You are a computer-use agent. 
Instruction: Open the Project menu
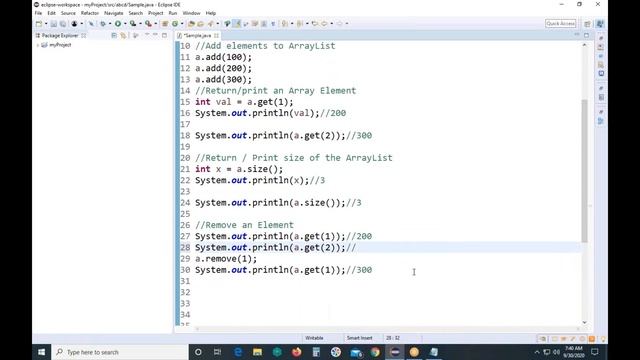[x=156, y=13]
